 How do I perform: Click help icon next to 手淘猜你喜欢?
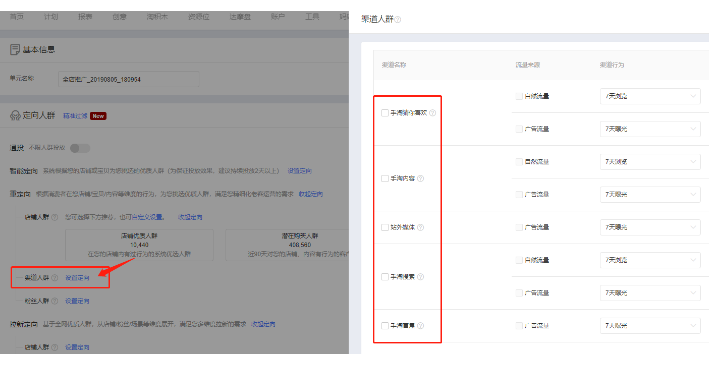(x=432, y=113)
